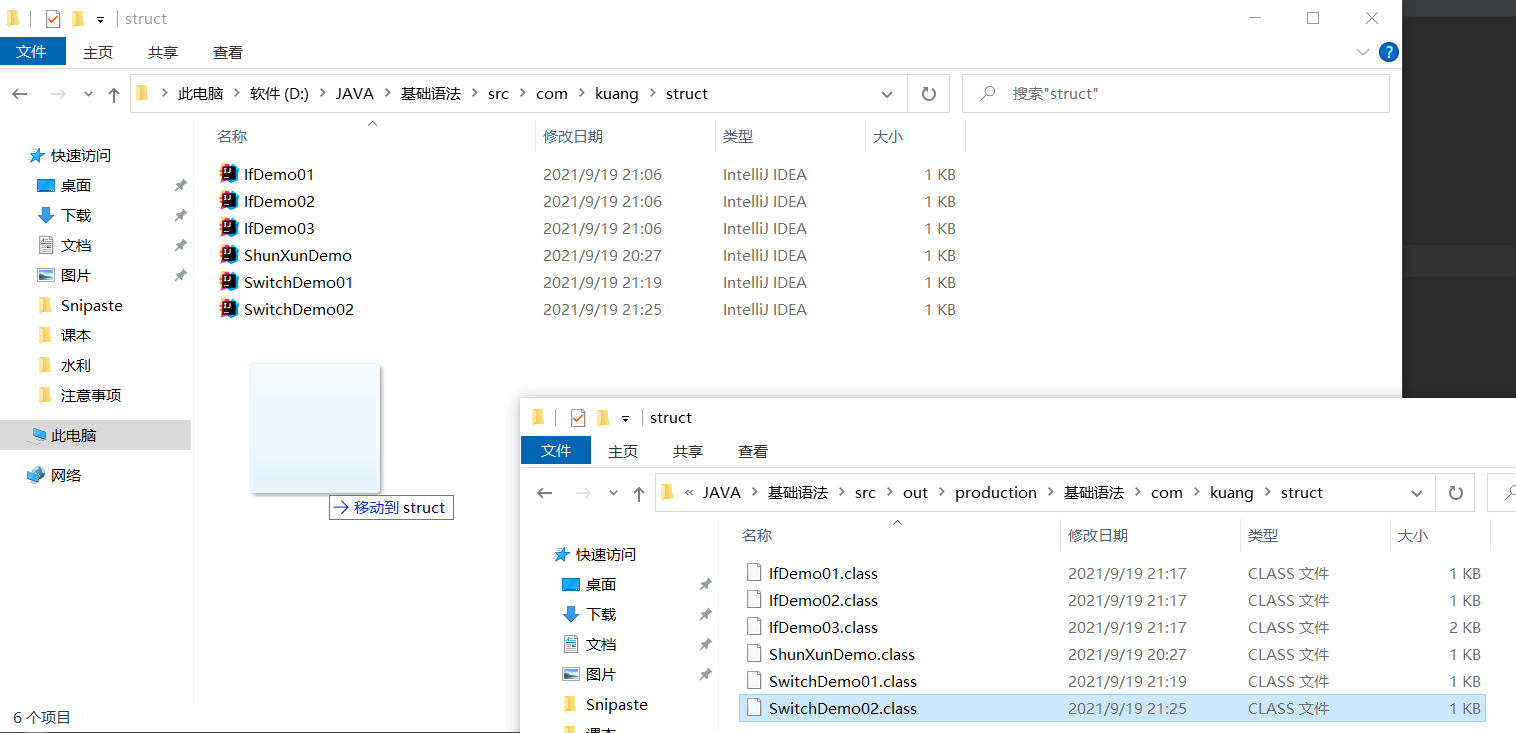Click IfDemo02.class file icon in front window
1516x733 pixels.
(755, 600)
